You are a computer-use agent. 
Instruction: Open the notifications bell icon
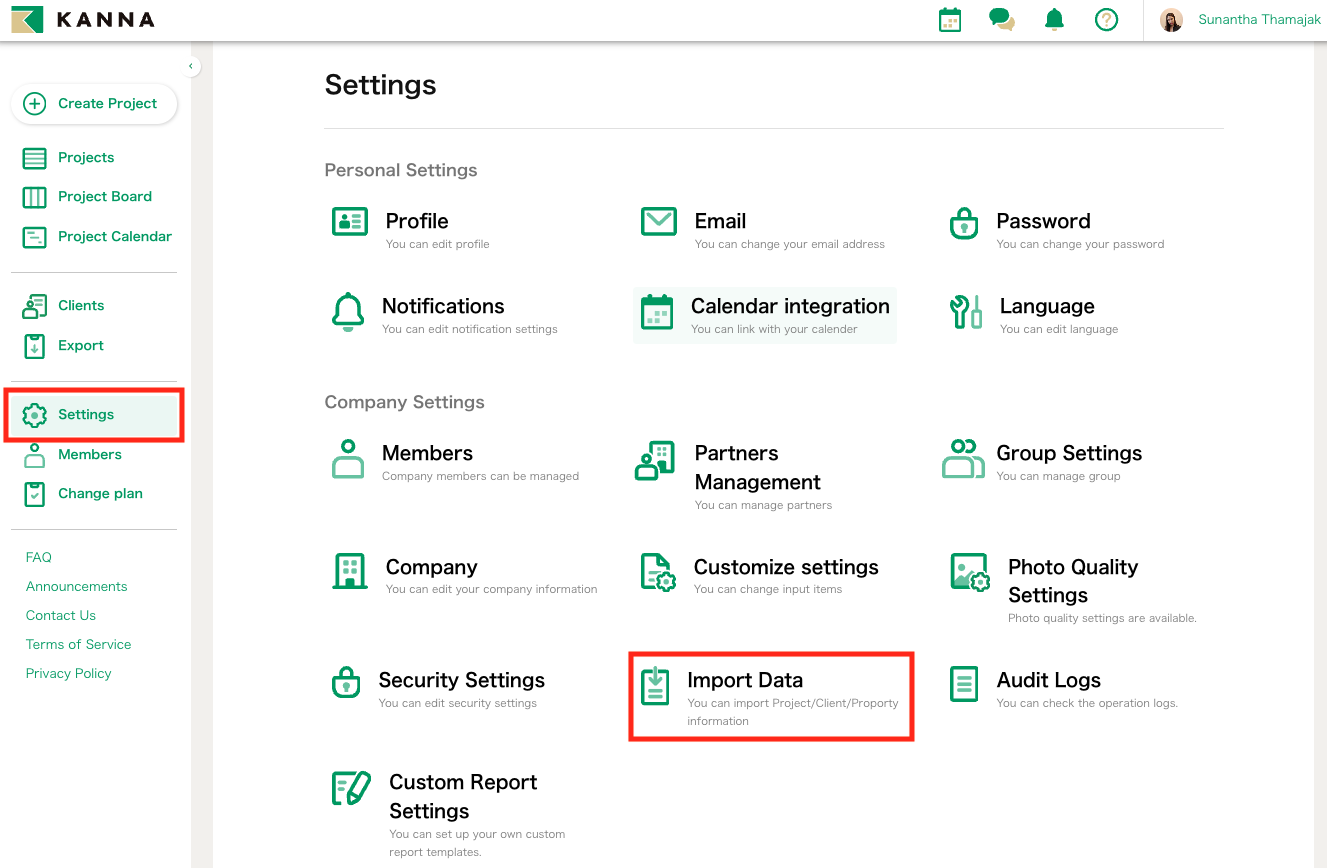click(x=1054, y=19)
